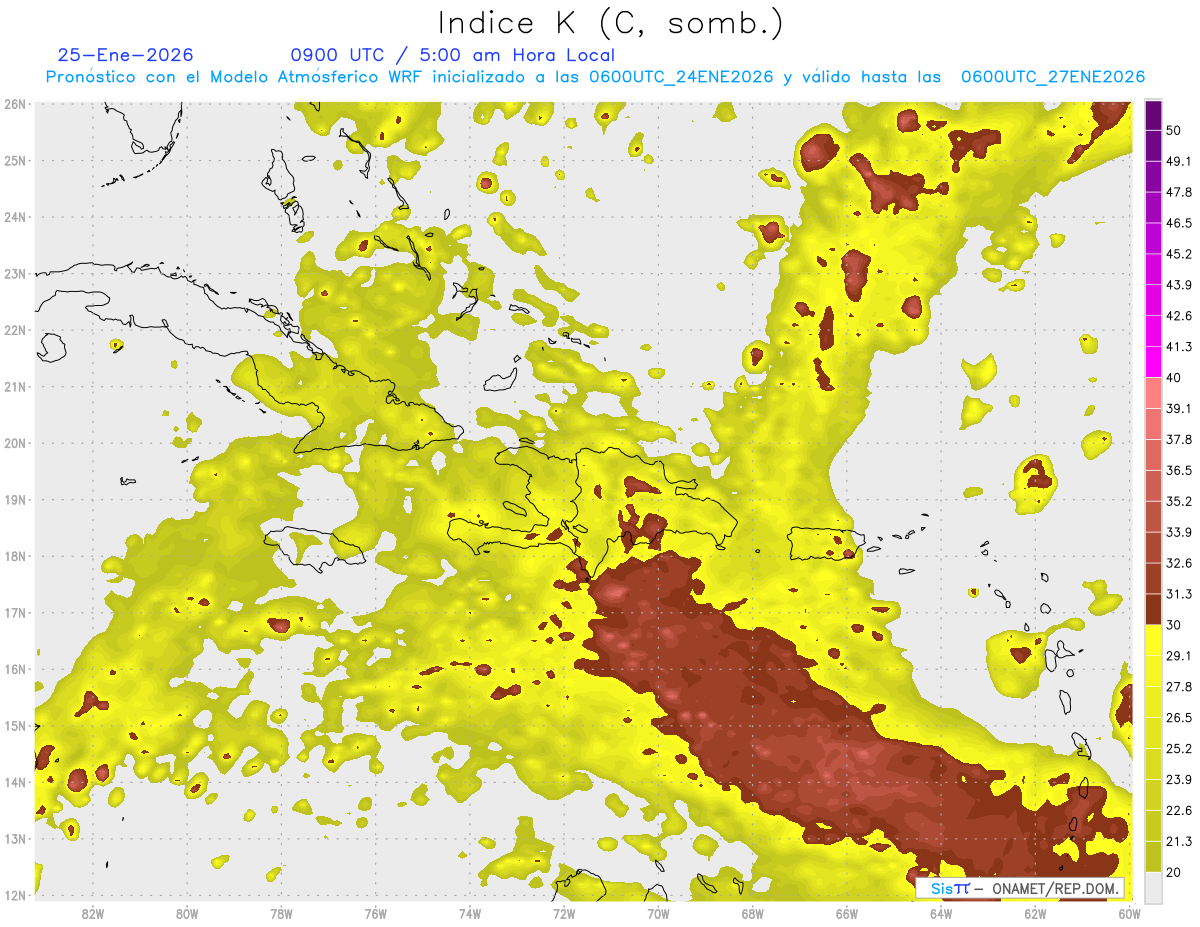Click the colorbar value "39.1"

coord(1178,408)
